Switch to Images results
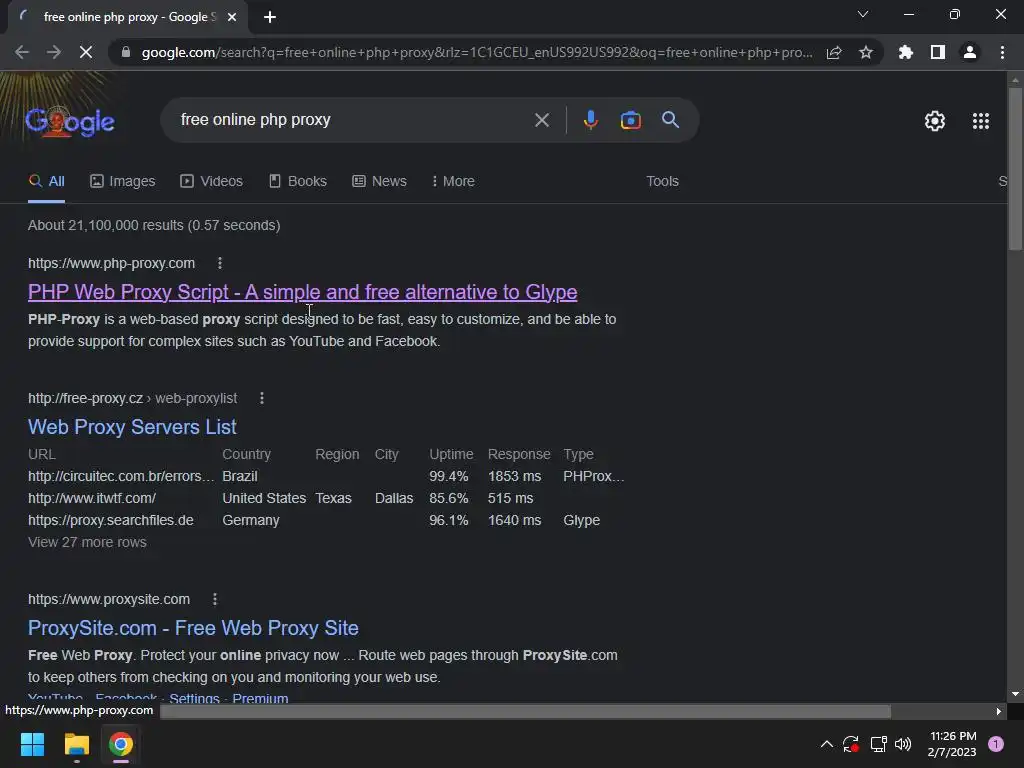1024x768 pixels. click(x=123, y=182)
